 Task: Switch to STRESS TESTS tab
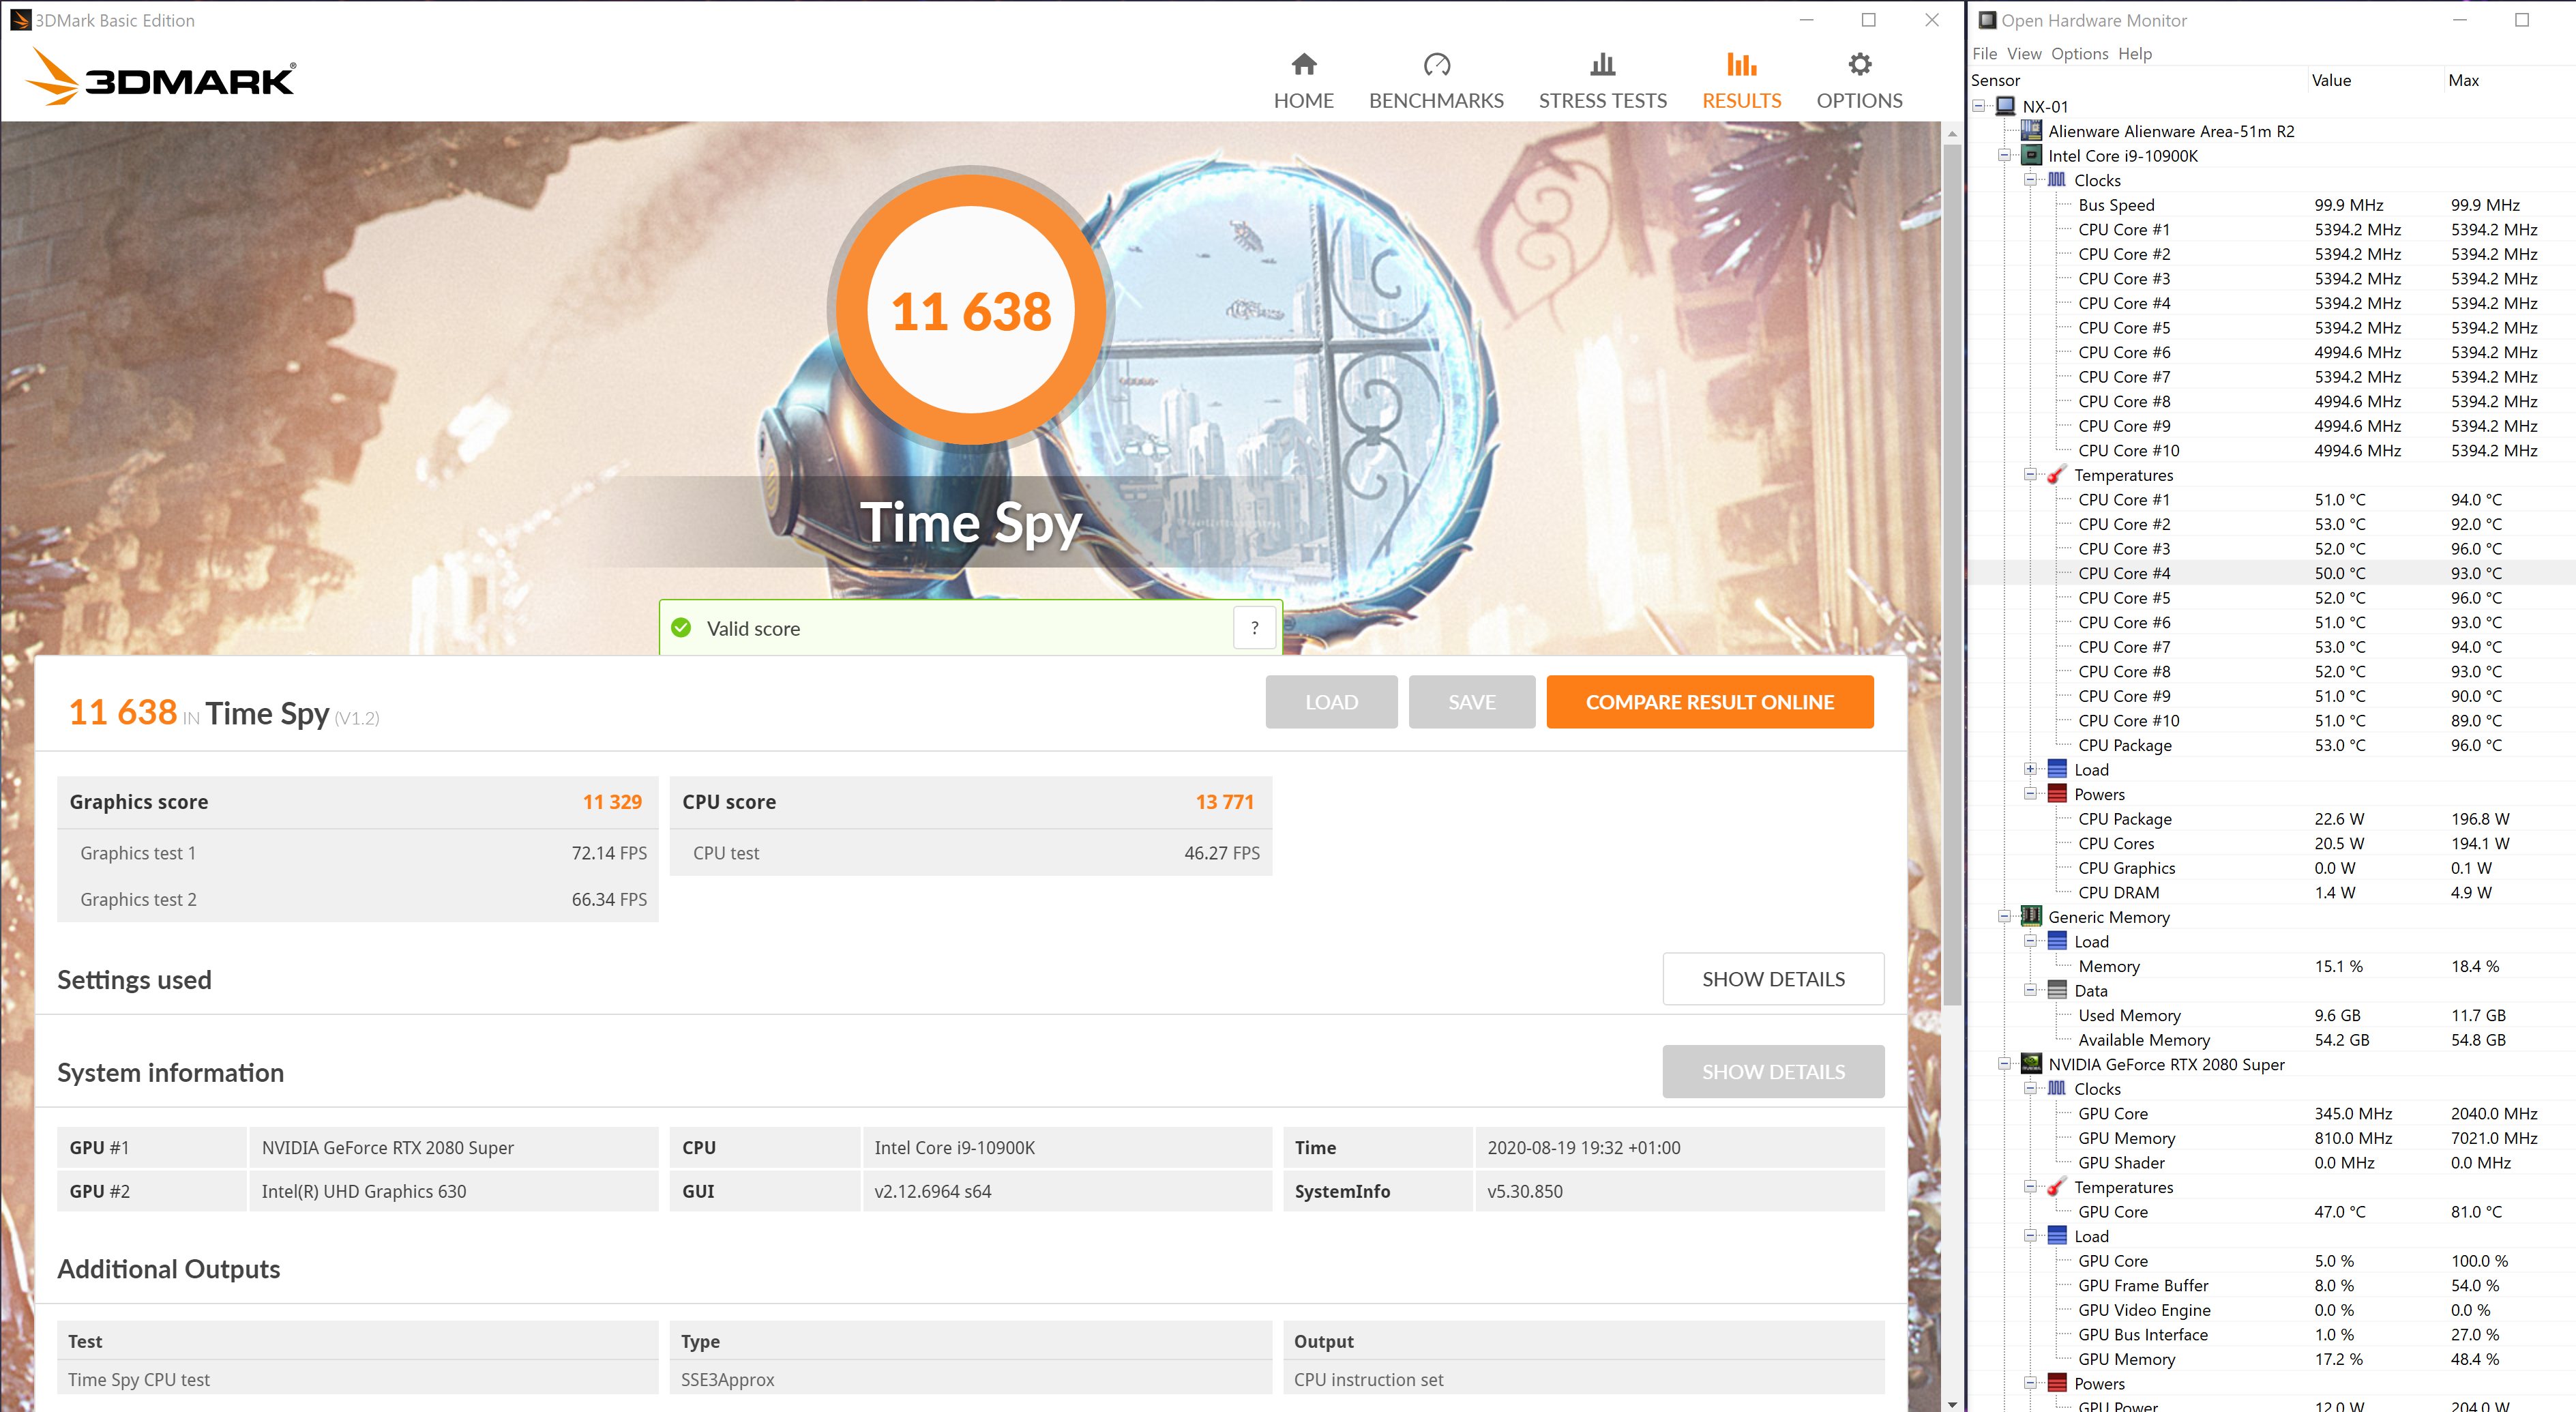coord(1602,81)
